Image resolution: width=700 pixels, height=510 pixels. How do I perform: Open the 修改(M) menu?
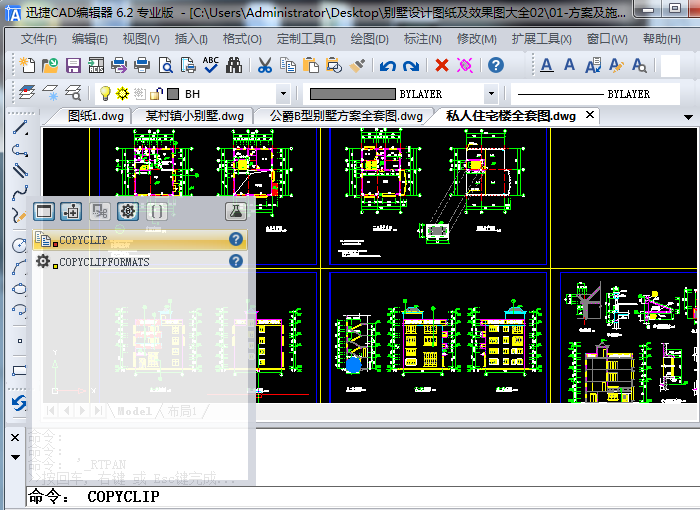(476, 39)
